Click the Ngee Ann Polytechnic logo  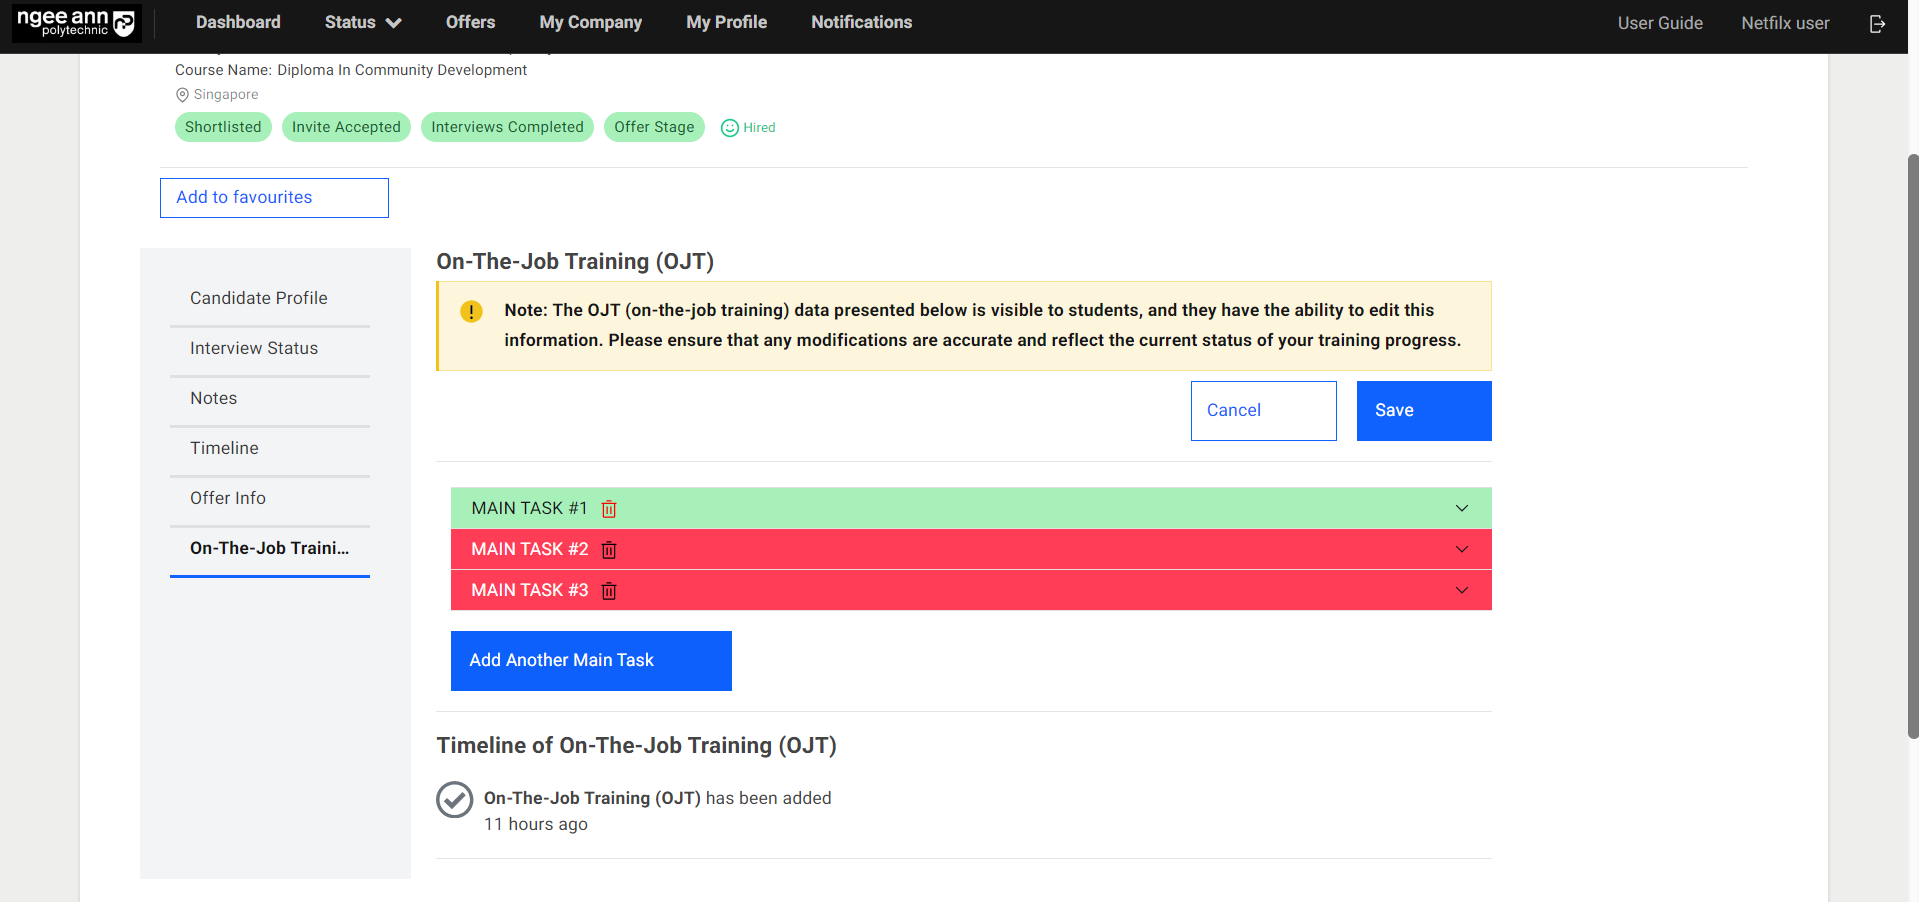pos(76,23)
